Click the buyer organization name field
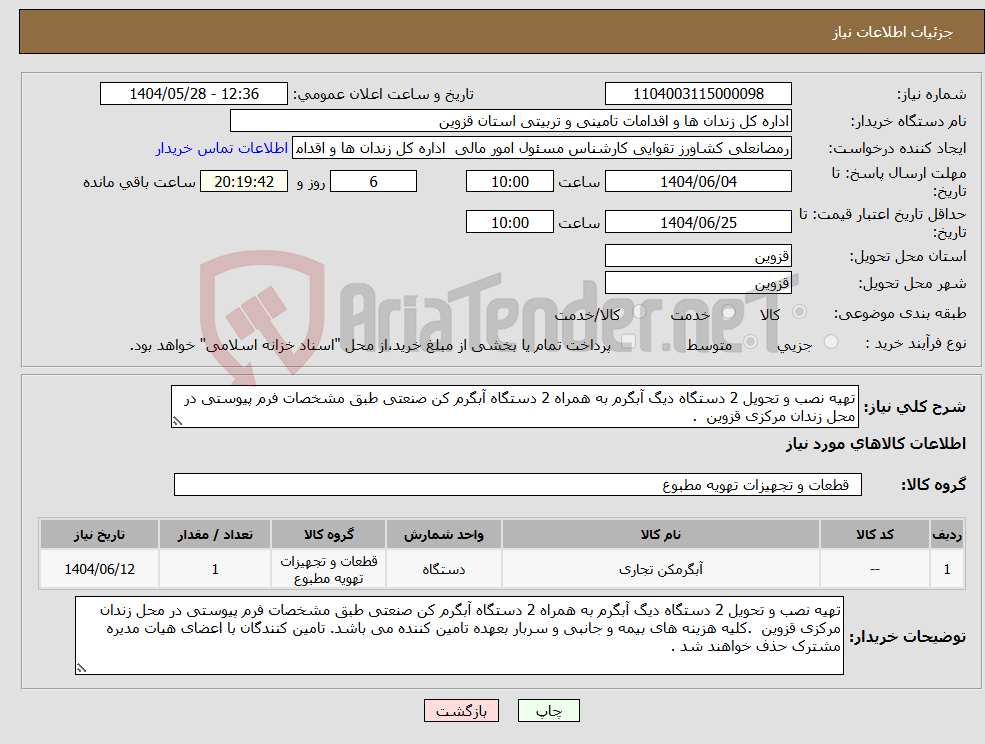Screen dimensions: 985x744 click(511, 121)
